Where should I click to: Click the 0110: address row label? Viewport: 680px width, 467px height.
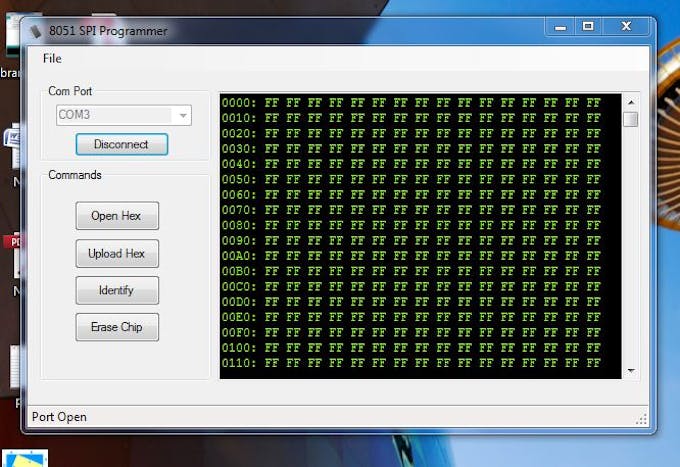(x=239, y=363)
